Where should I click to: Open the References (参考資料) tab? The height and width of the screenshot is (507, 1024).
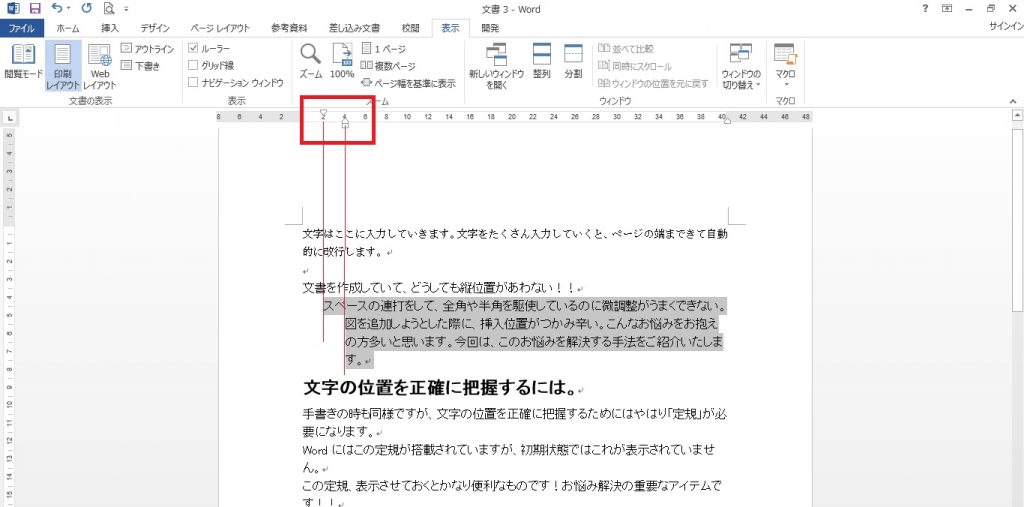[289, 28]
